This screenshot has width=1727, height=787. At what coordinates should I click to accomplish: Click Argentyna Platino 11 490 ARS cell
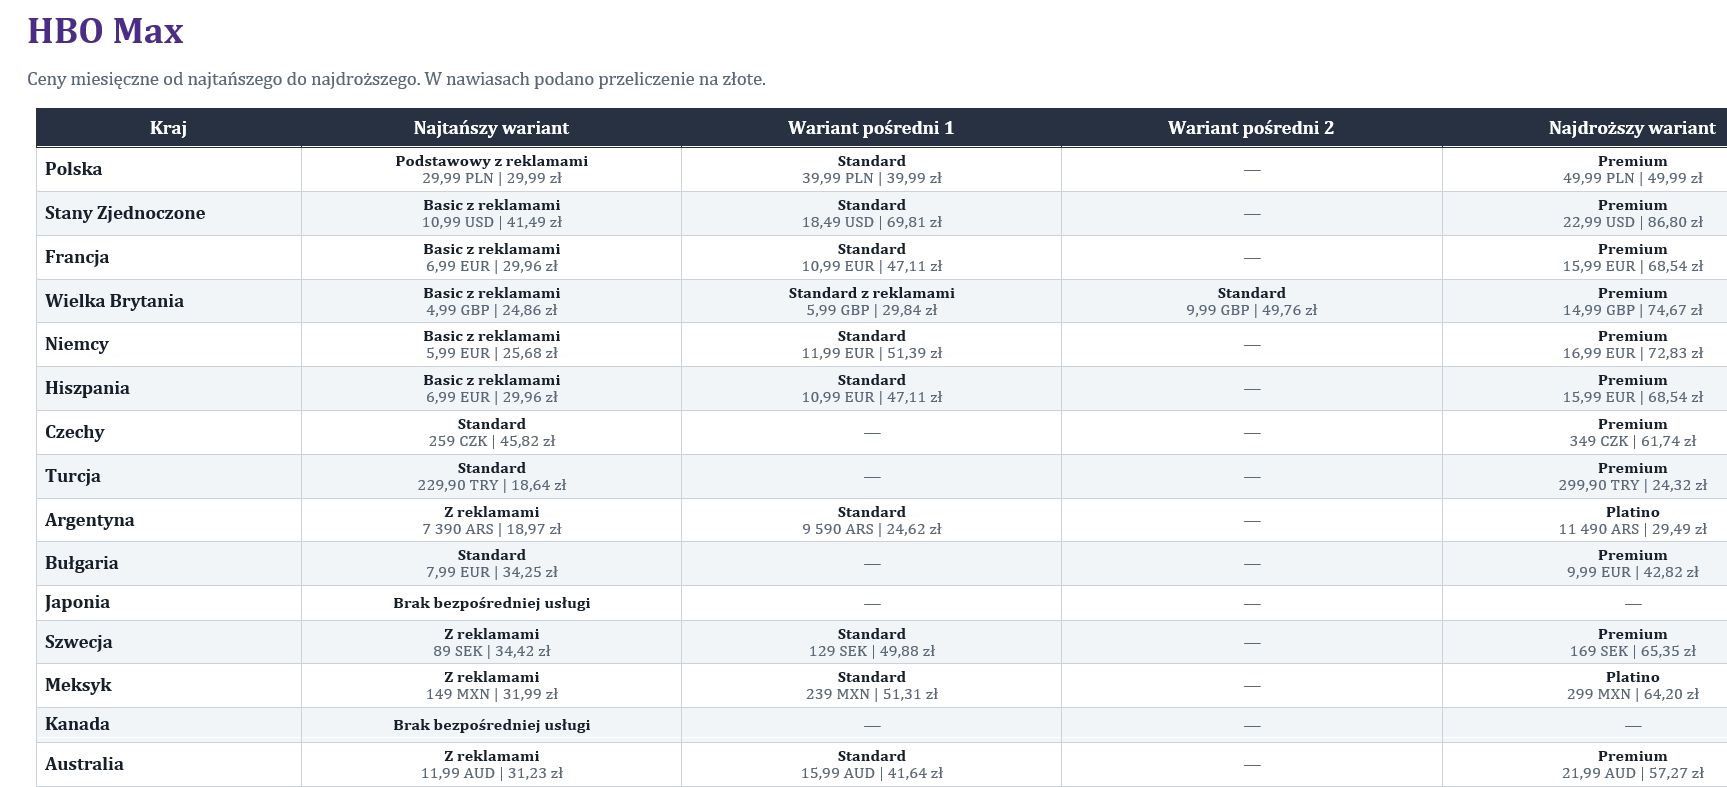point(1632,520)
